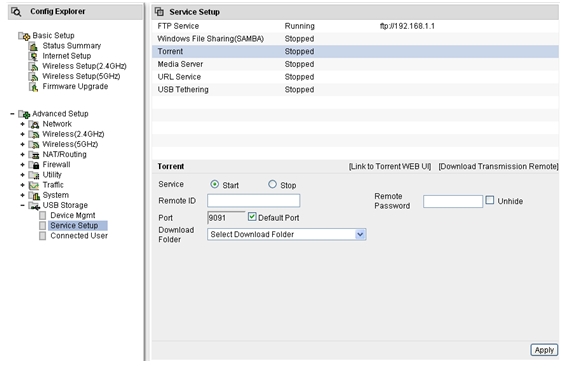Collapse the Advanced Setup tree
Image resolution: width=567 pixels, height=368 pixels.
(x=12, y=114)
